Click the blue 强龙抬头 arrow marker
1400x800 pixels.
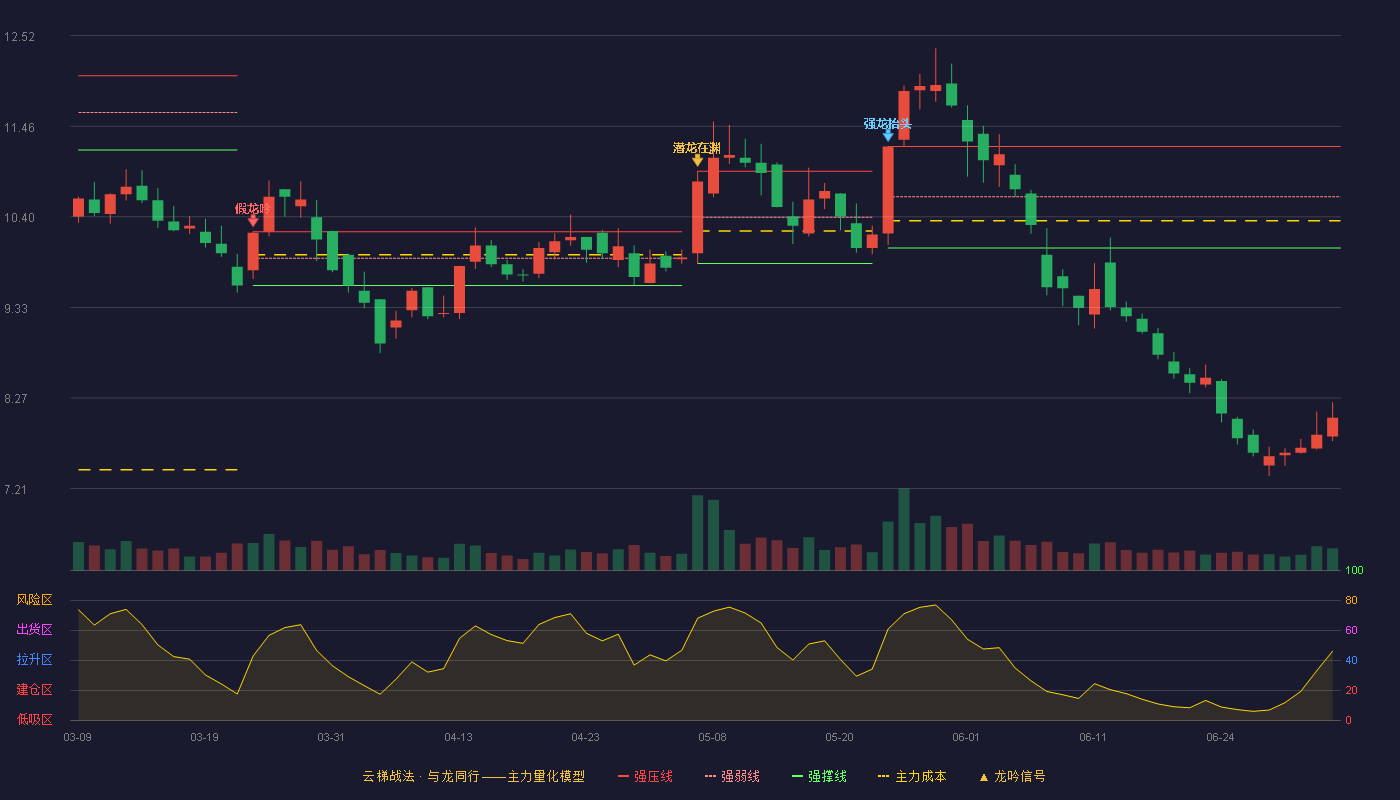888,135
